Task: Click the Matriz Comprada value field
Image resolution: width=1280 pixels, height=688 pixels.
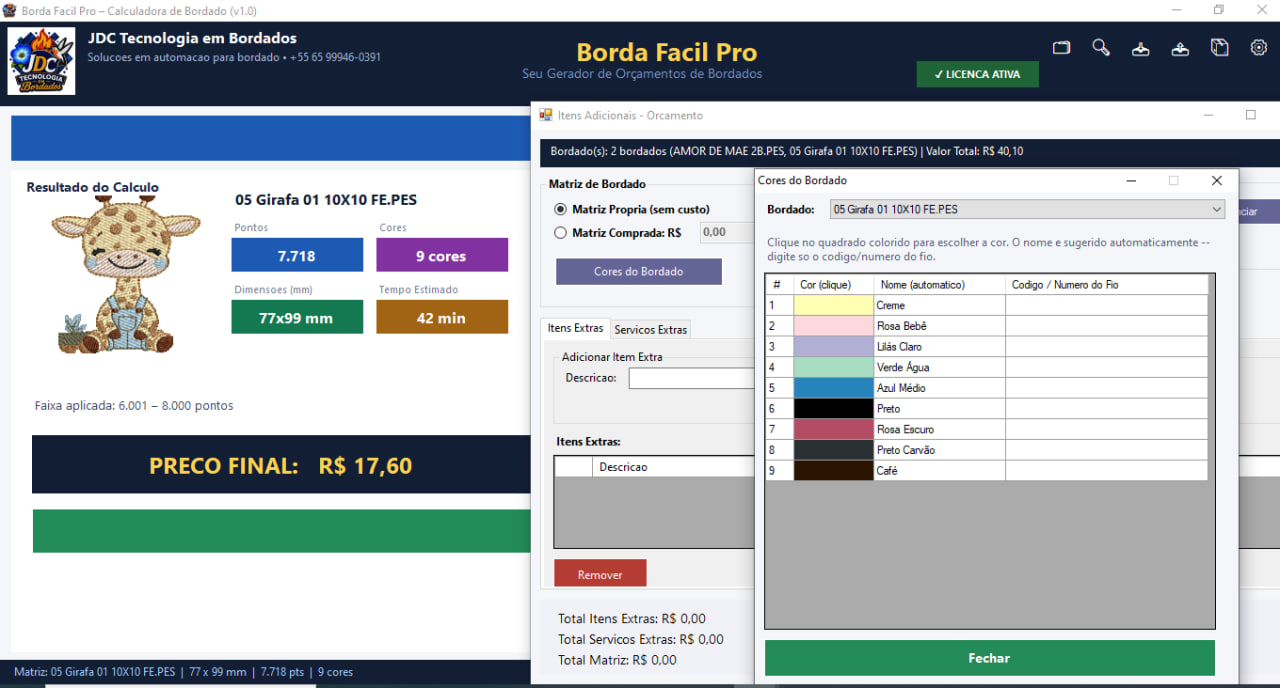Action: pos(726,232)
